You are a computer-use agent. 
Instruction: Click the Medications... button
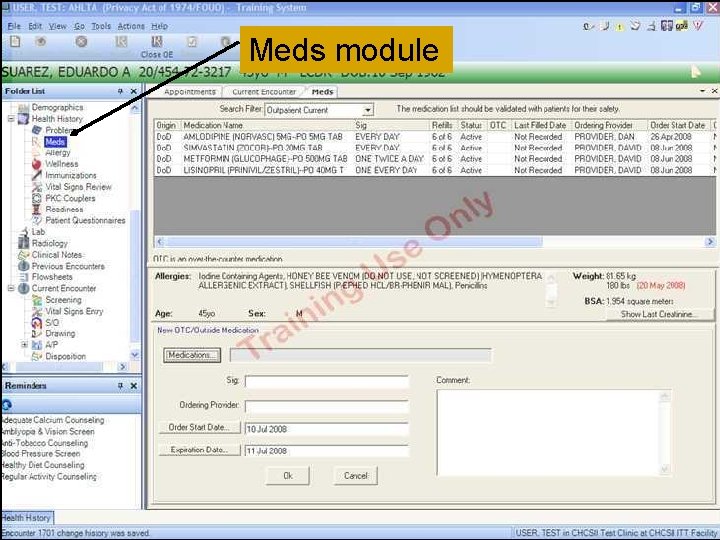tap(192, 355)
